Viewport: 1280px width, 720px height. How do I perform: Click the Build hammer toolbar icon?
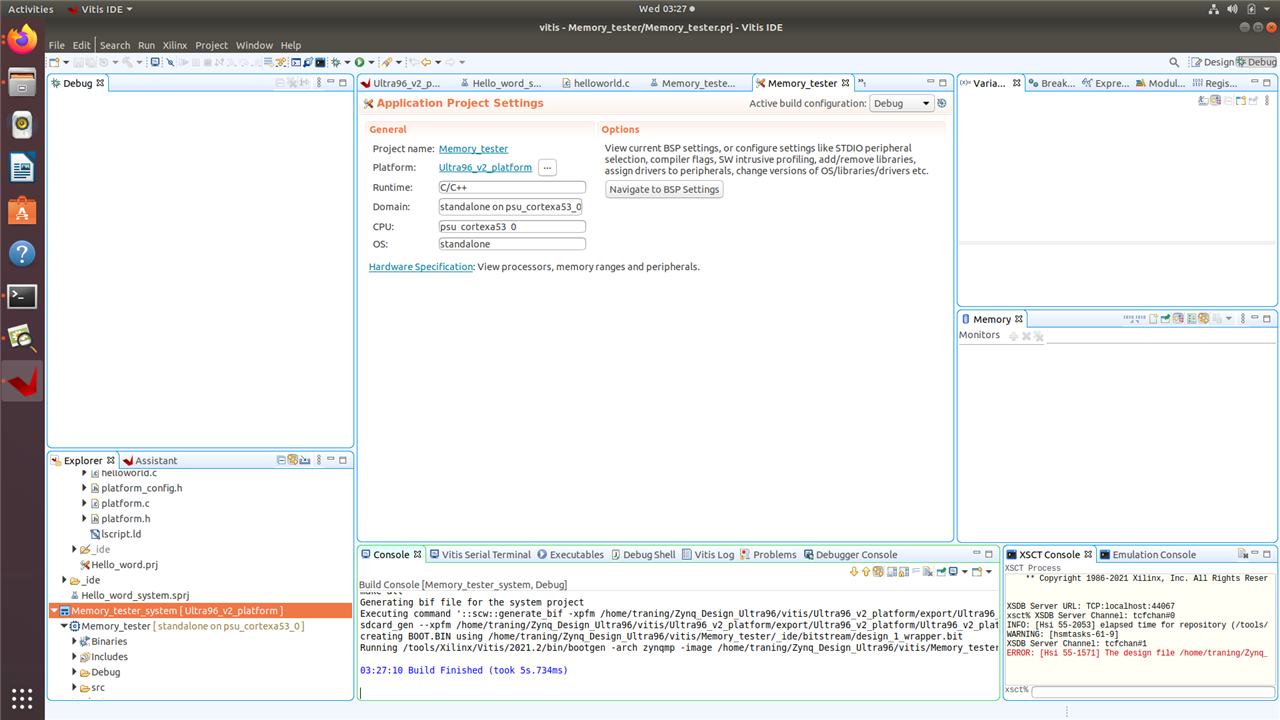point(128,62)
